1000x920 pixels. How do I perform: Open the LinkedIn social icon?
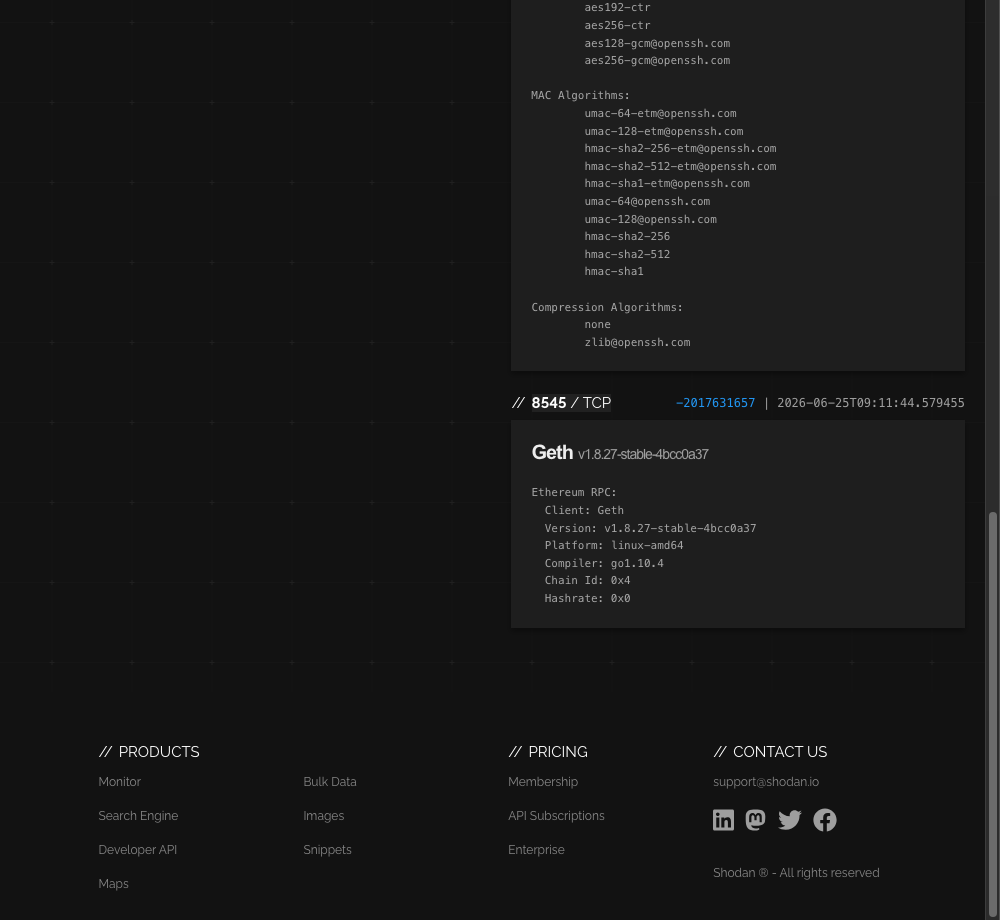(x=723, y=820)
